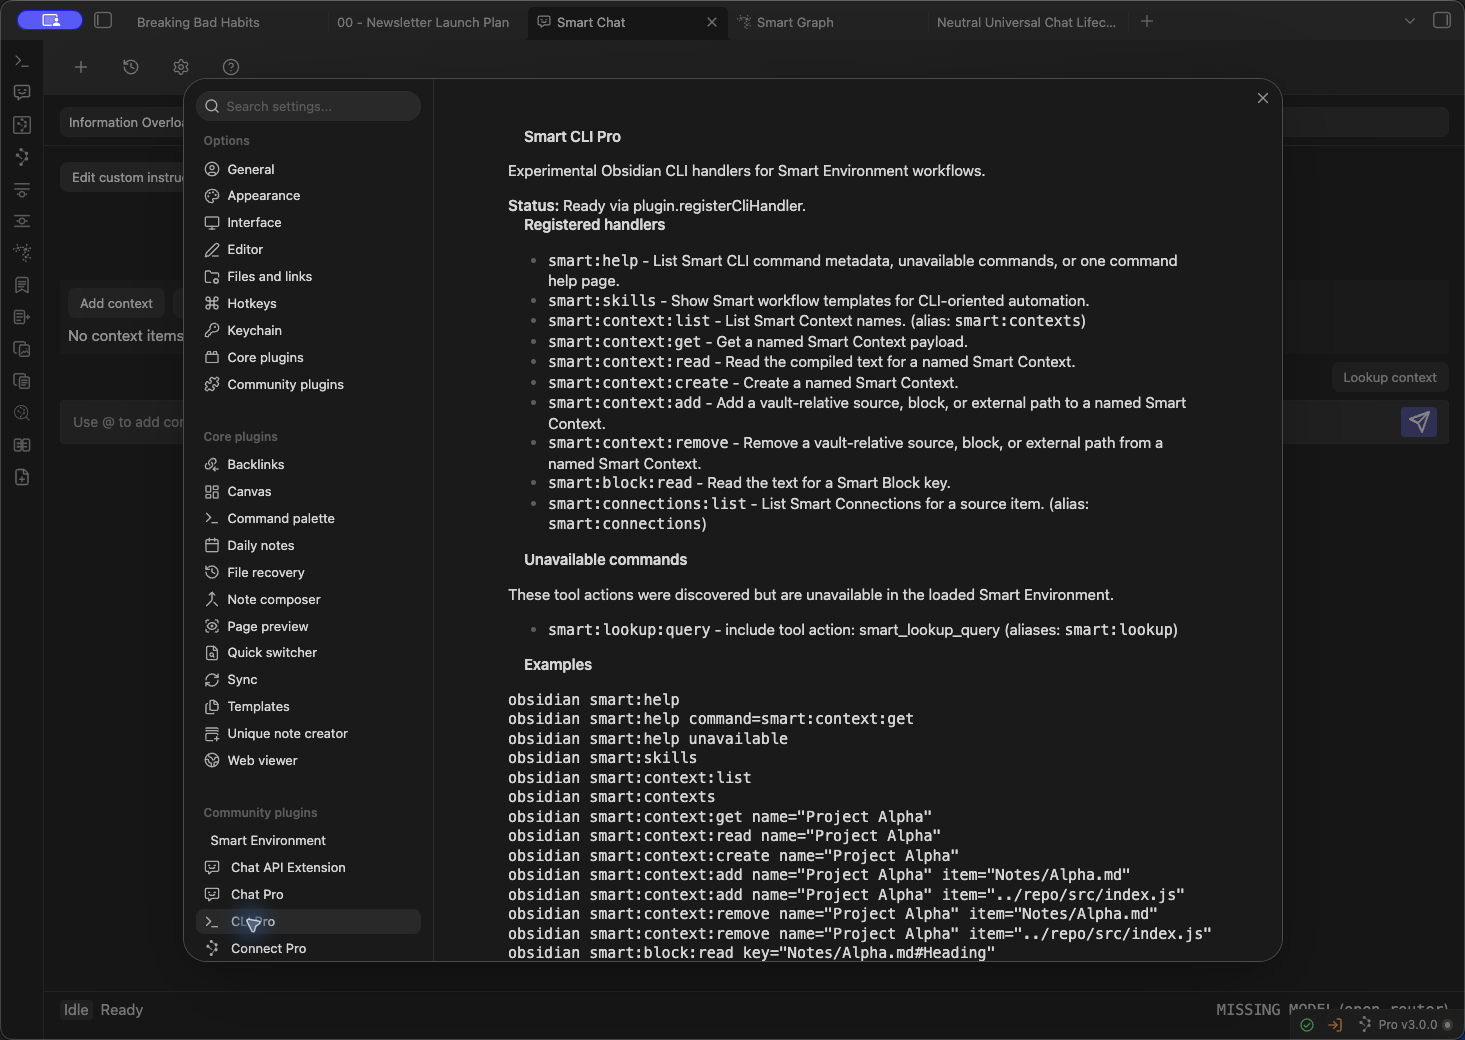This screenshot has width=1465, height=1040.
Task: Open chat history icon
Action: pyautogui.click(x=131, y=67)
